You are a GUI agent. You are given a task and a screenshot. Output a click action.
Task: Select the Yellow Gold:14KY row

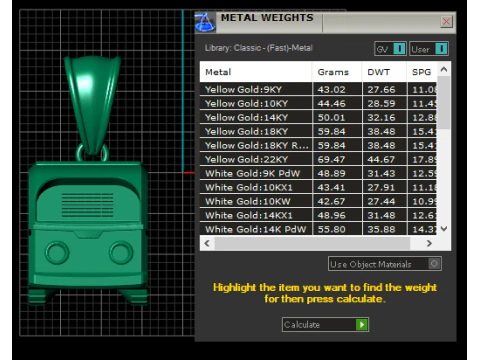[x=318, y=117]
